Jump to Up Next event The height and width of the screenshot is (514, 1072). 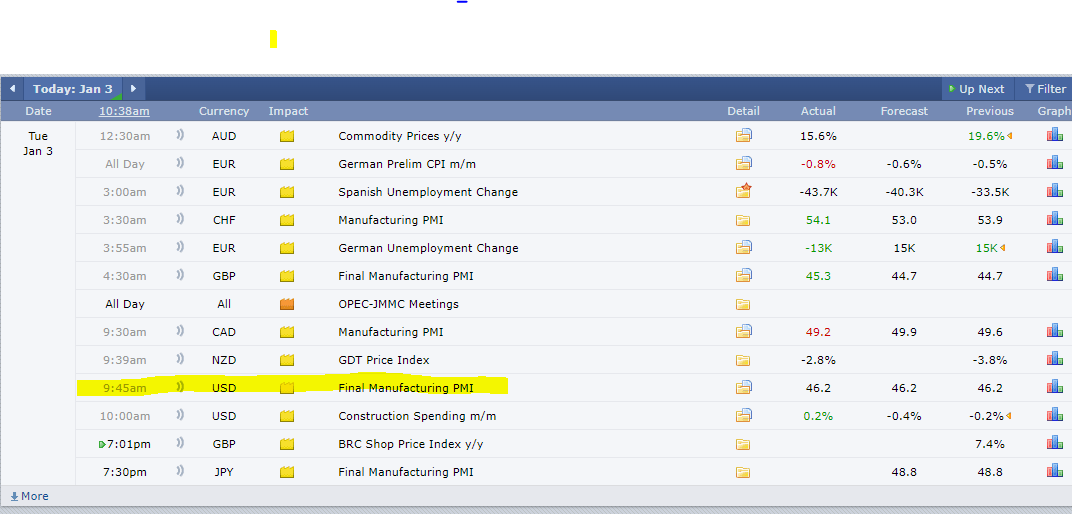[x=976, y=89]
